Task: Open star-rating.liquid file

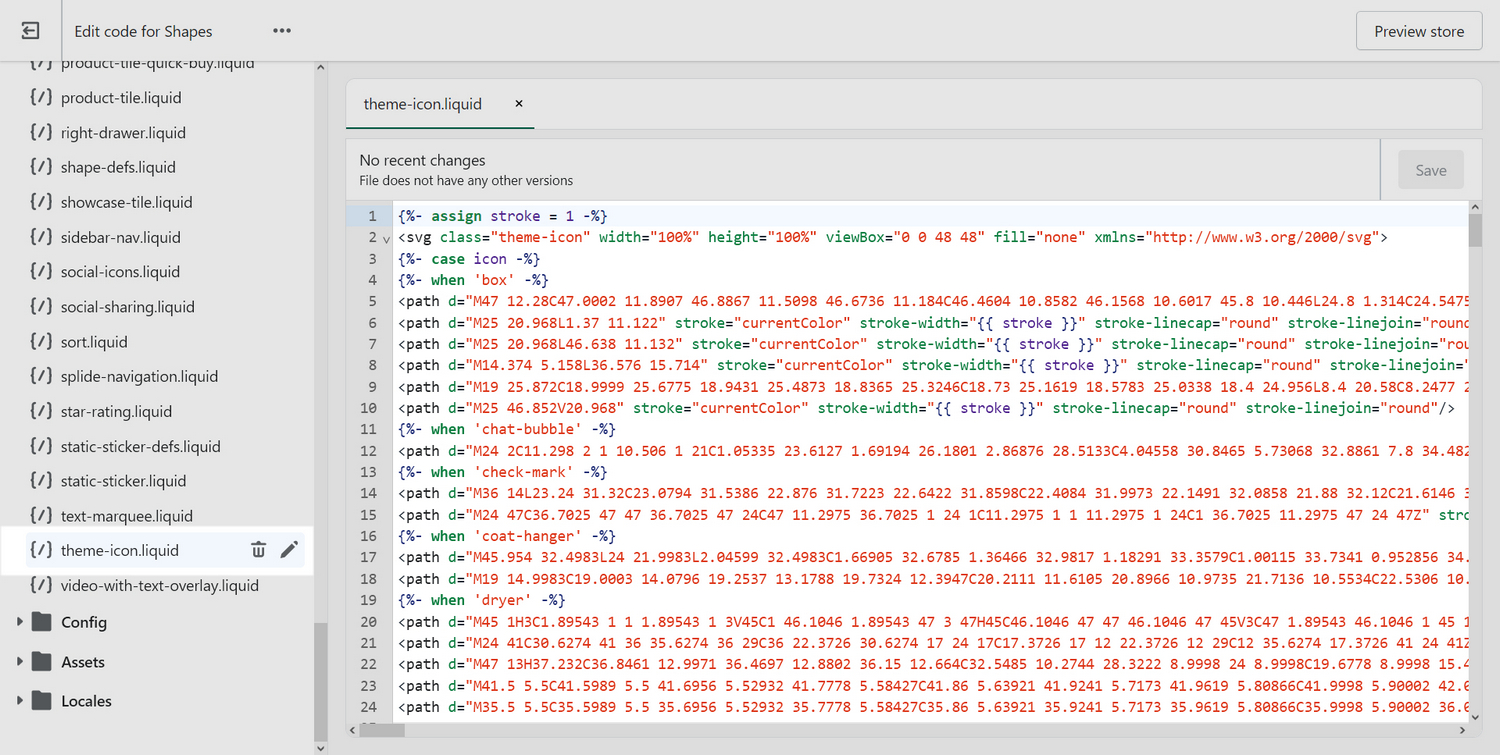Action: [116, 411]
